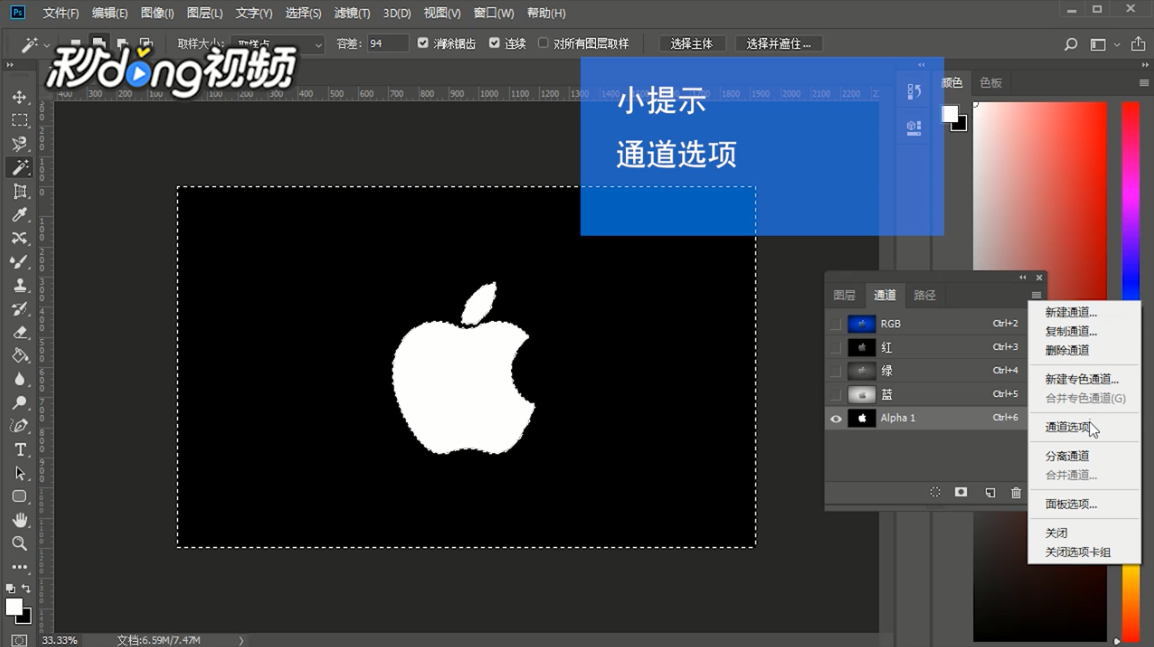
Task: Click the Share export icon
Action: coord(1138,44)
